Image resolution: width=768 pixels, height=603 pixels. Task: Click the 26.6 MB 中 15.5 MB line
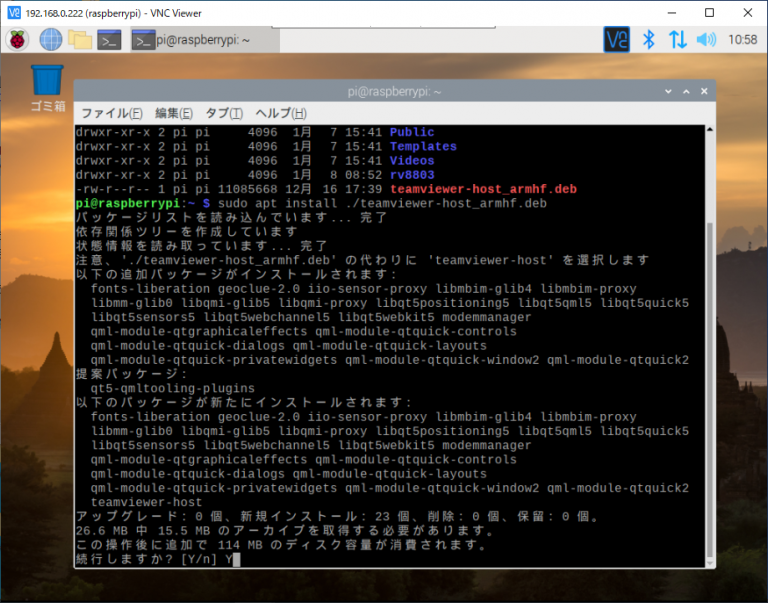pyautogui.click(x=285, y=531)
